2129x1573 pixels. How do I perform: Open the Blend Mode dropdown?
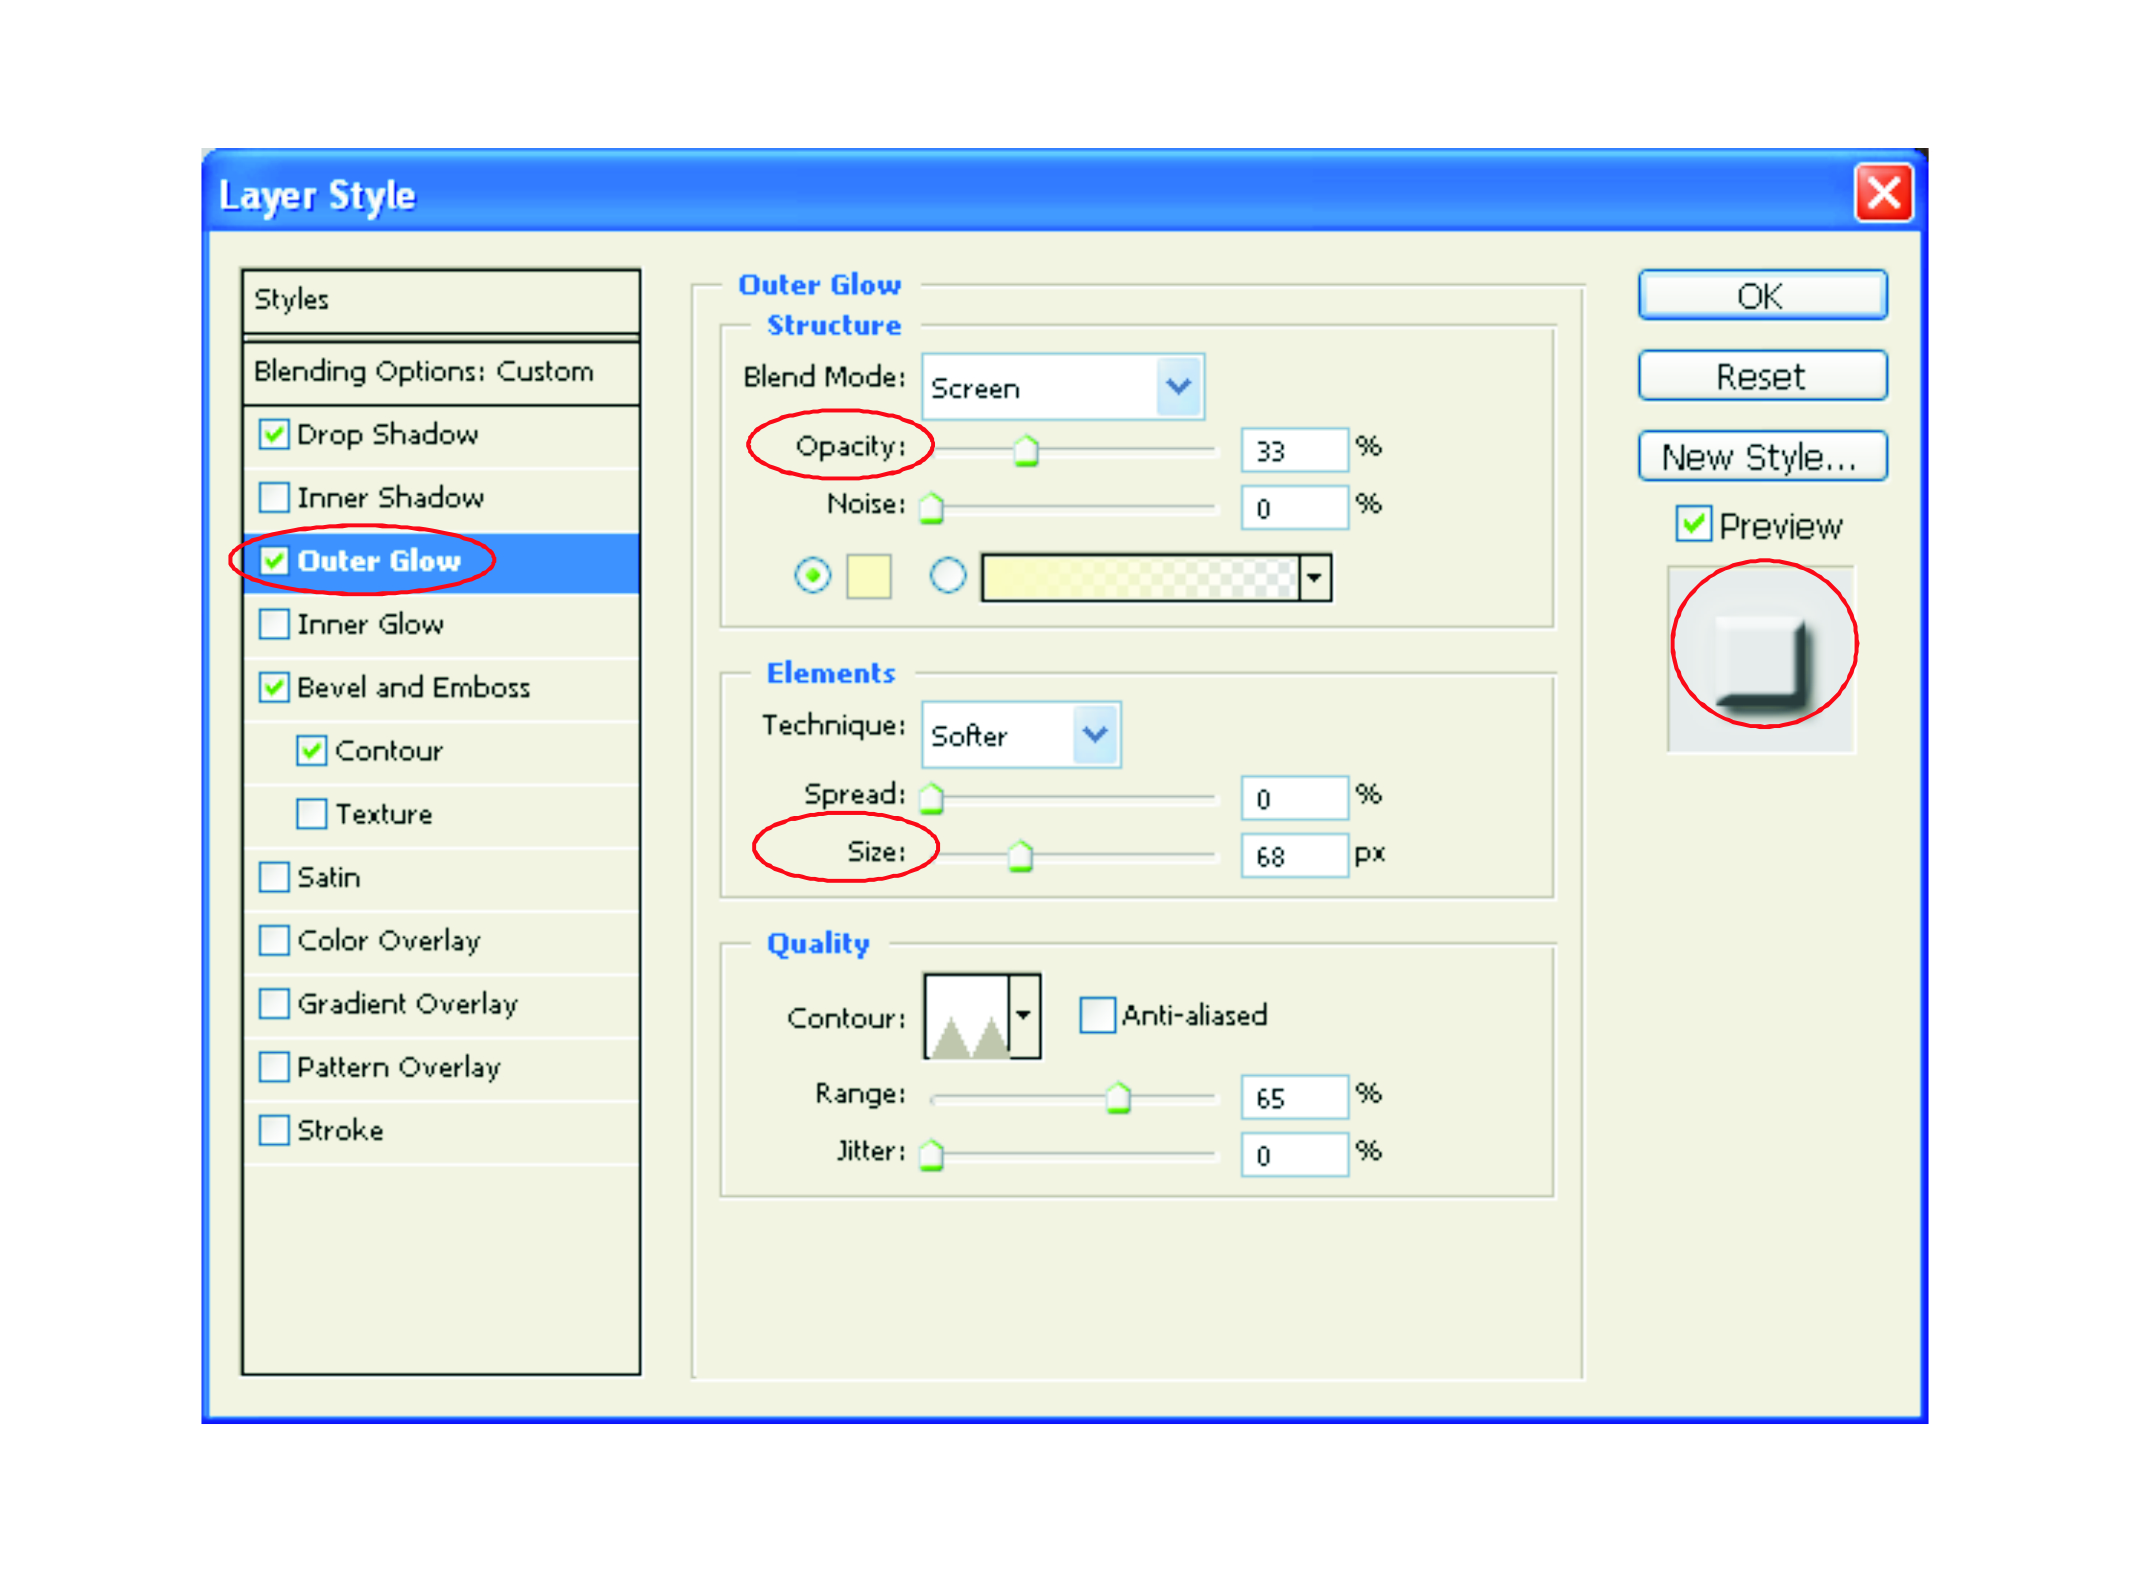click(1179, 387)
